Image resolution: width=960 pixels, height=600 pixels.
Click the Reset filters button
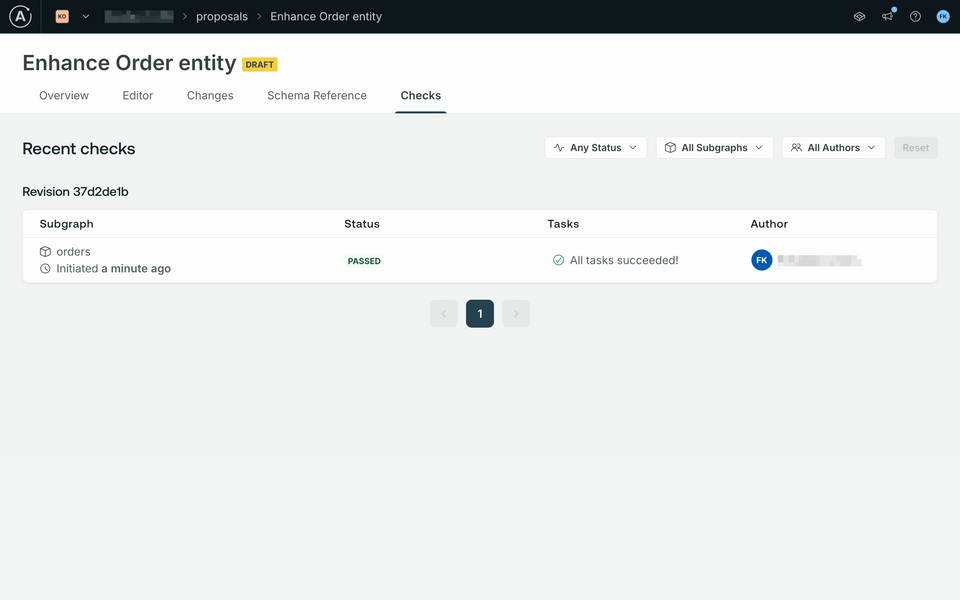(916, 148)
